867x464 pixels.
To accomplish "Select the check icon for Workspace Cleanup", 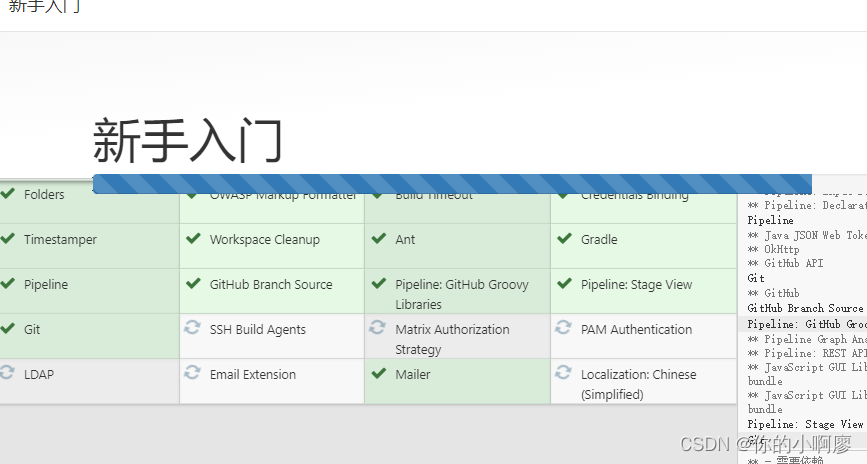I will tap(193, 239).
